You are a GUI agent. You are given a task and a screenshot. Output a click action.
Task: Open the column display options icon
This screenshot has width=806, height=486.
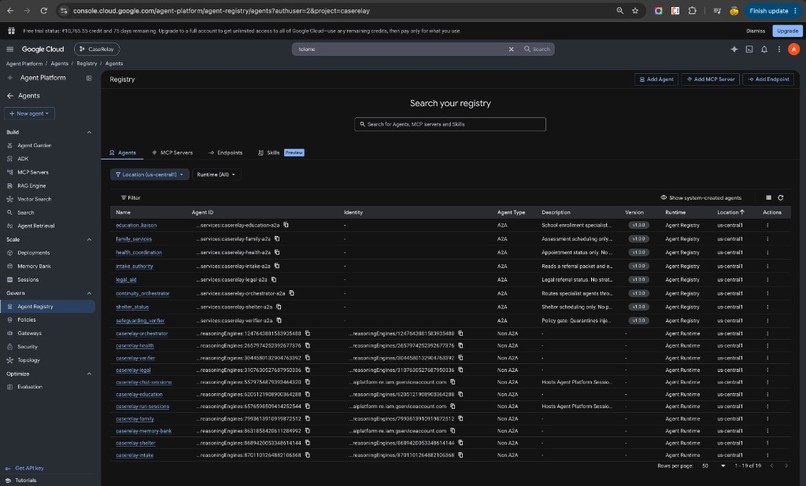click(x=768, y=197)
